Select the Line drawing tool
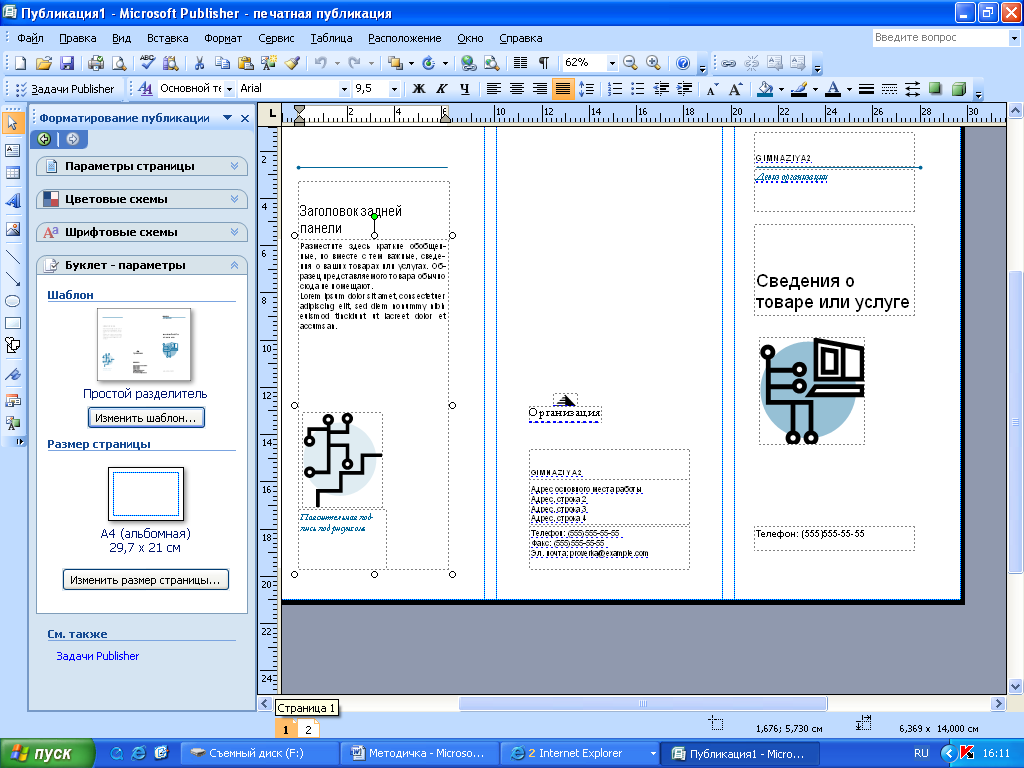 pos(12,257)
